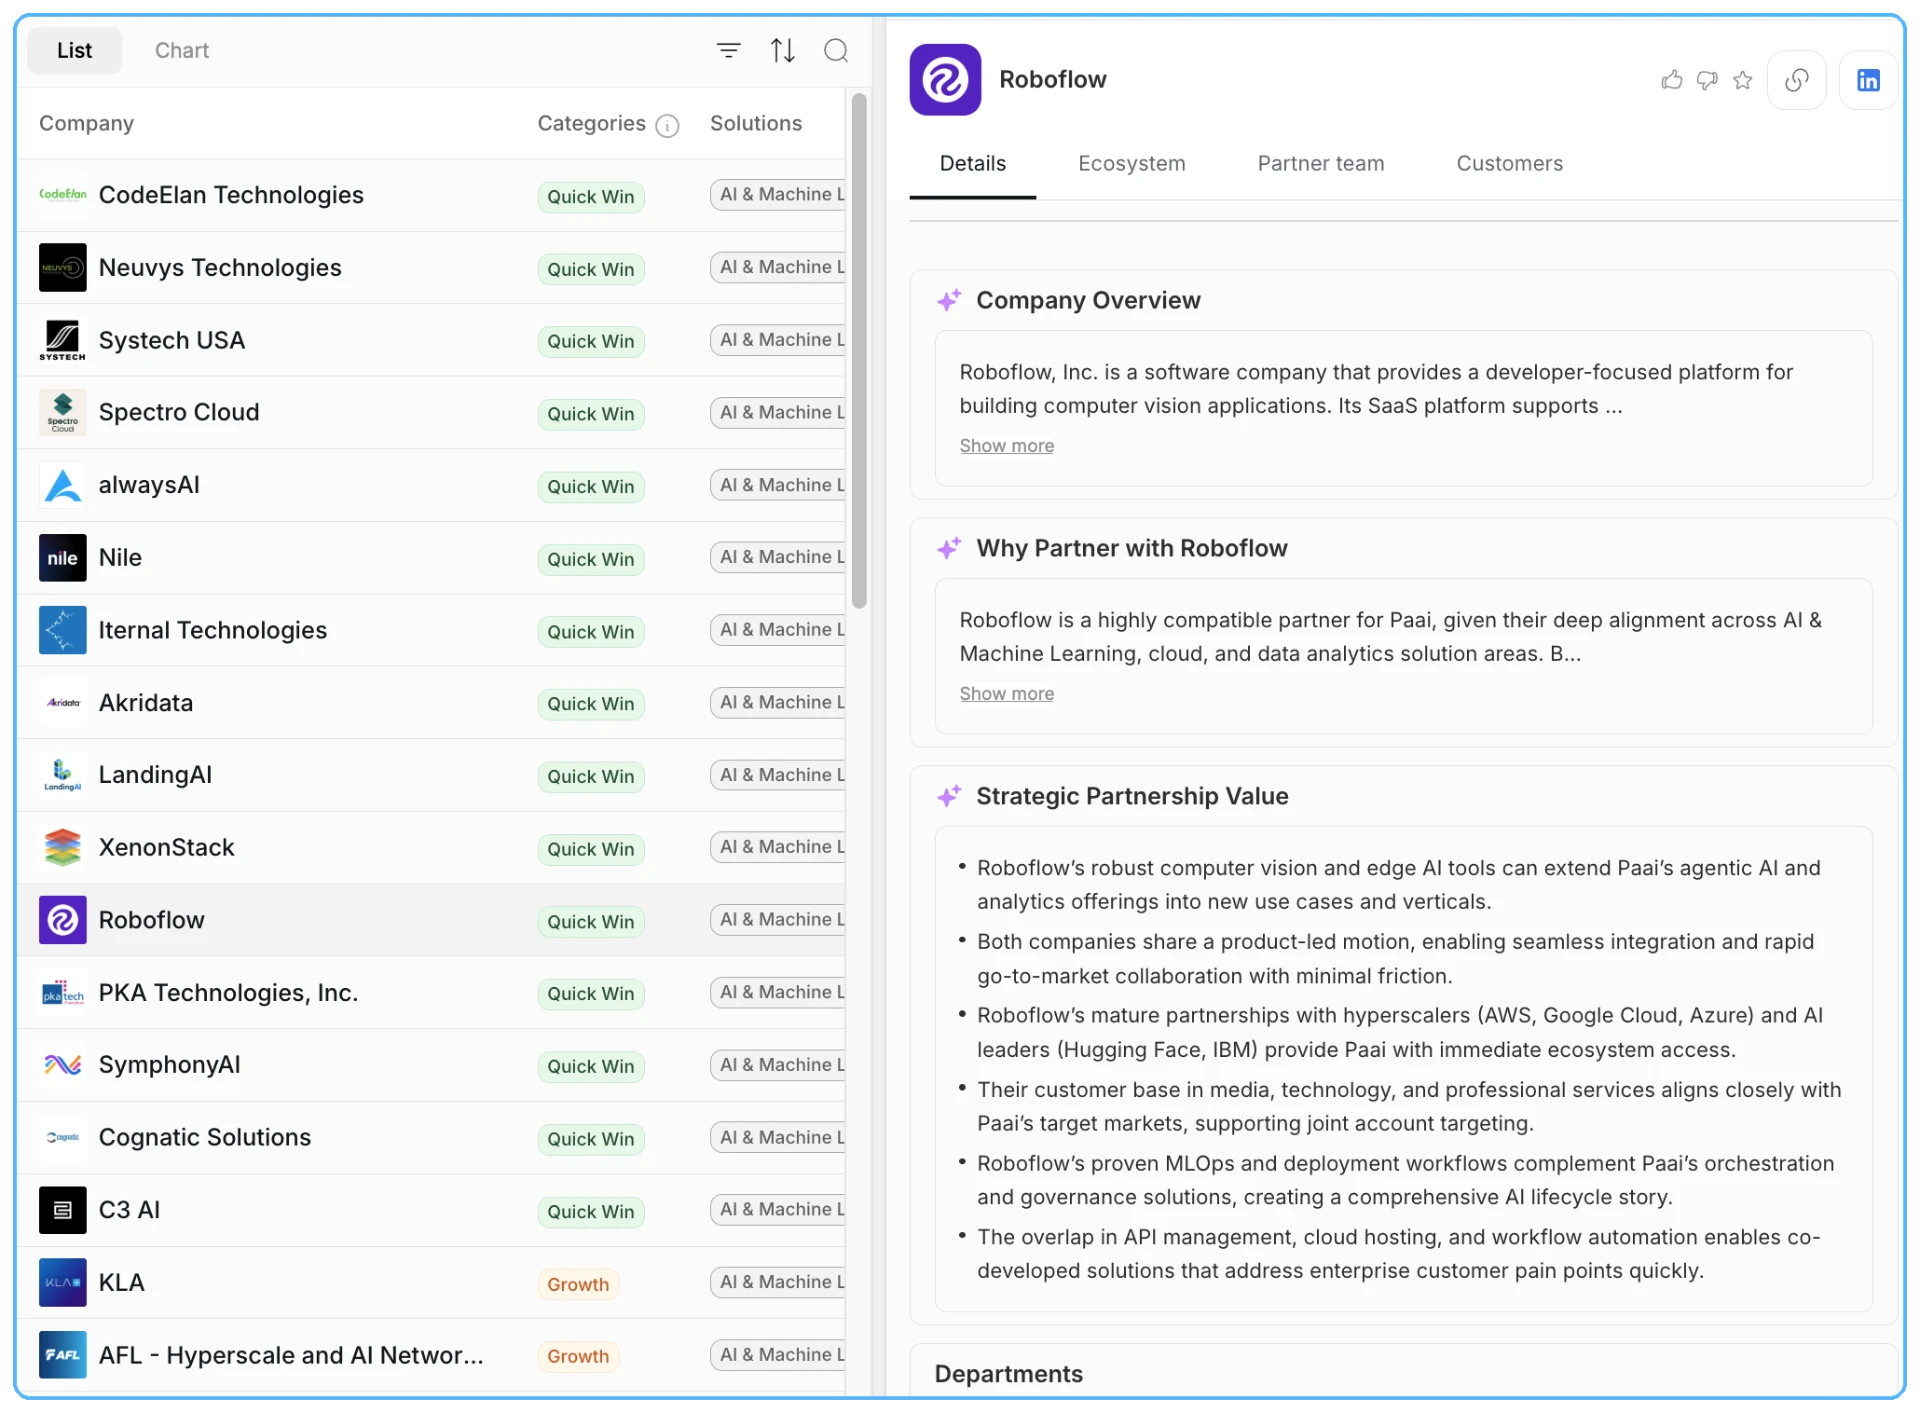The height and width of the screenshot is (1413, 1920).
Task: Open the Ecosystem tab
Action: pyautogui.click(x=1132, y=164)
